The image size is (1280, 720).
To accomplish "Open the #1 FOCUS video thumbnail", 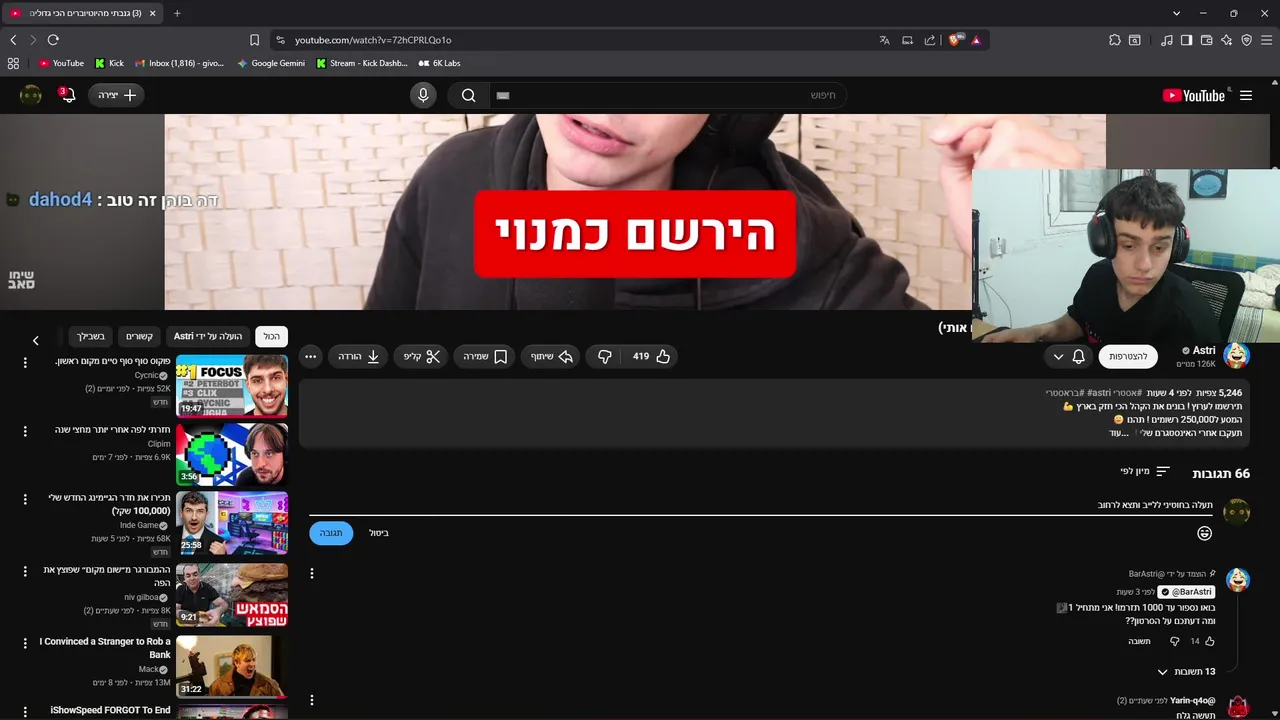I will (x=232, y=386).
